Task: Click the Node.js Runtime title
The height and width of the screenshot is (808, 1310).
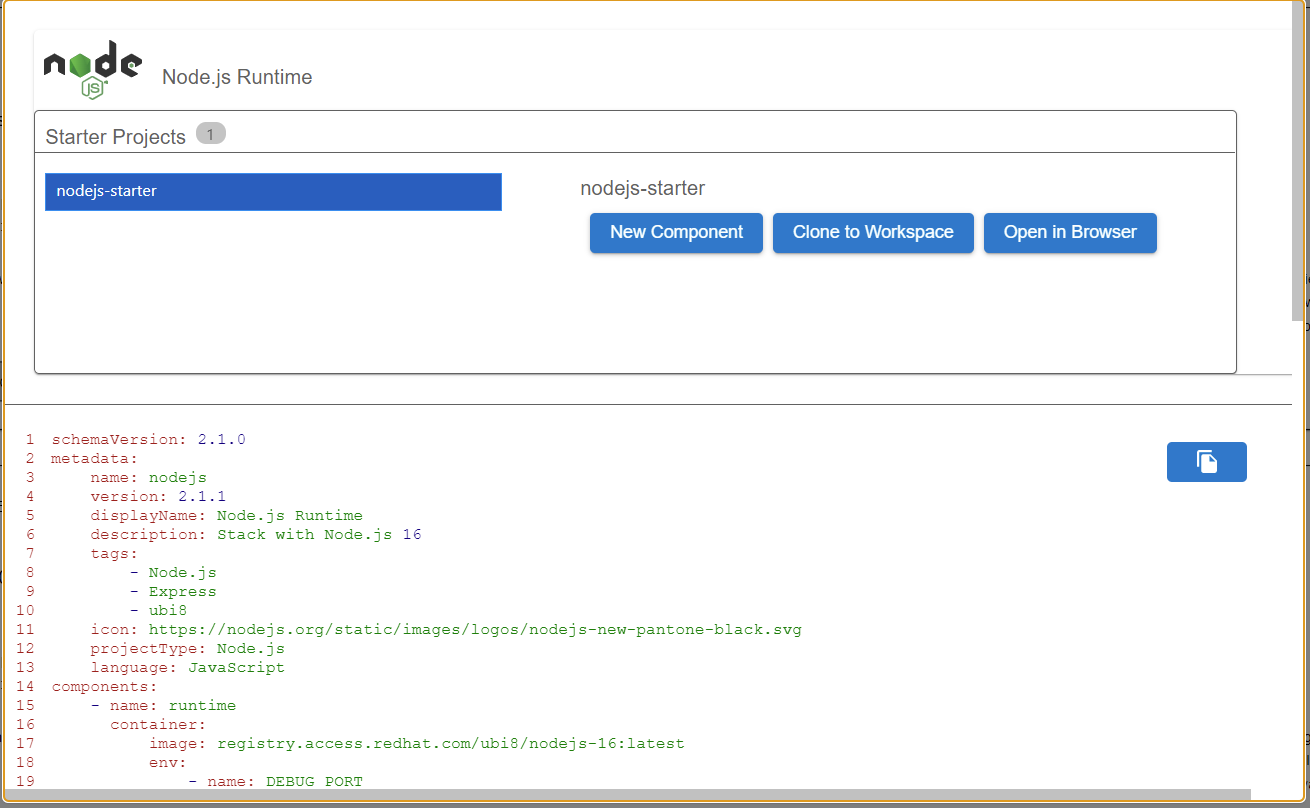Action: (237, 77)
